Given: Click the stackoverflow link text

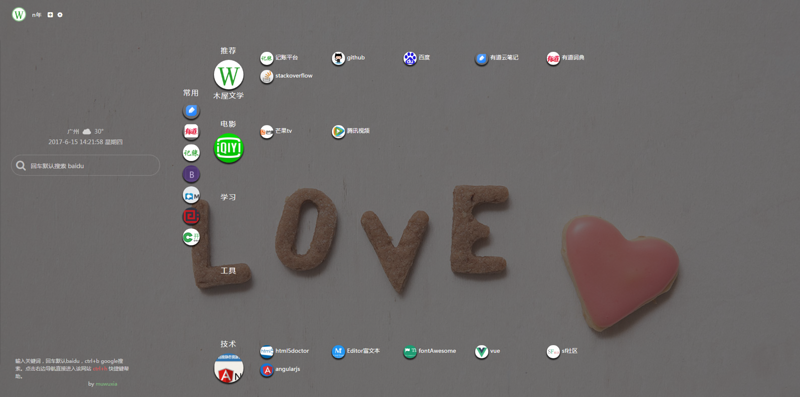Looking at the screenshot, I should click(x=294, y=76).
